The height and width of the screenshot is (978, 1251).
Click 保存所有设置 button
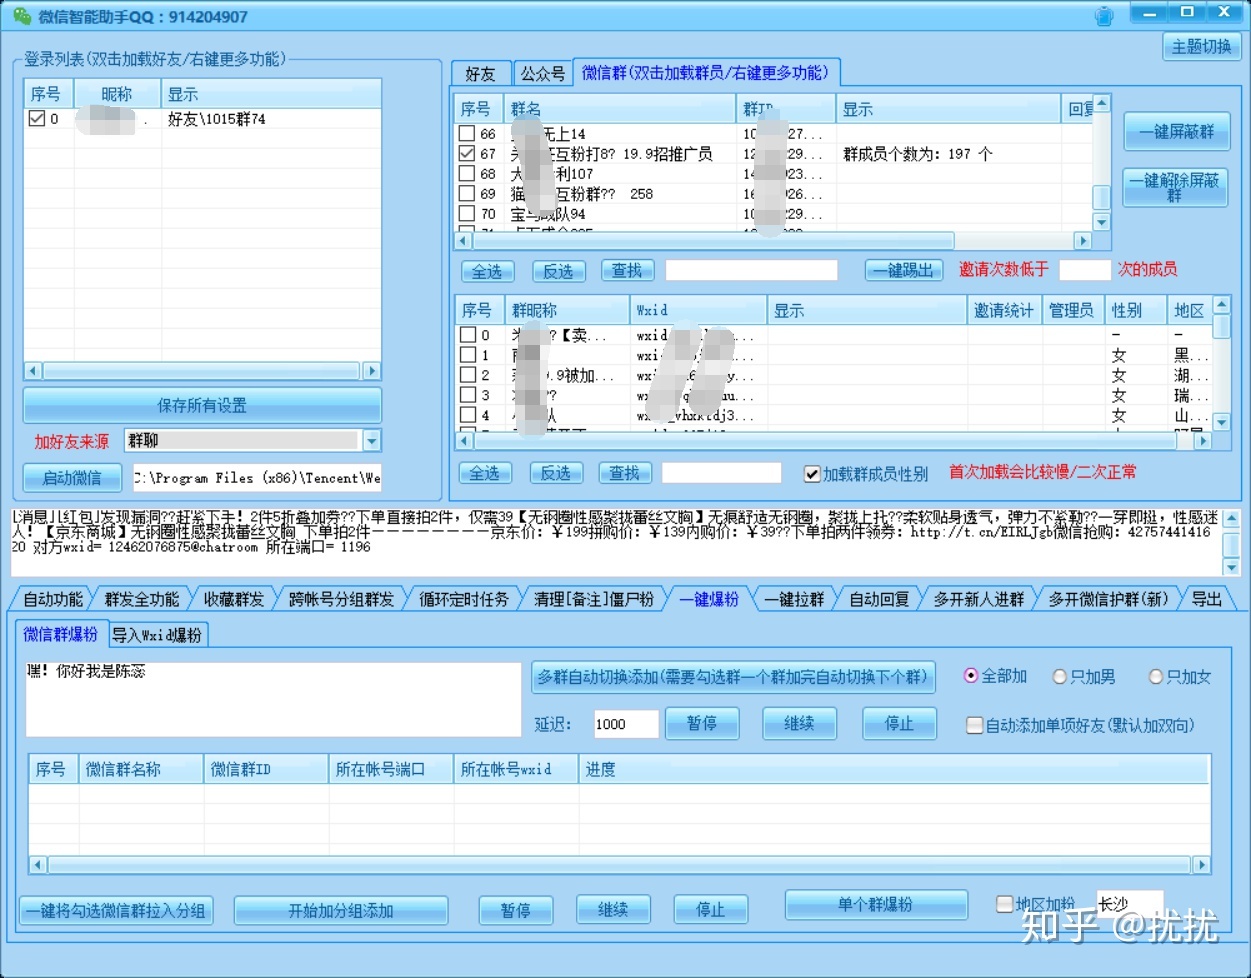[202, 405]
